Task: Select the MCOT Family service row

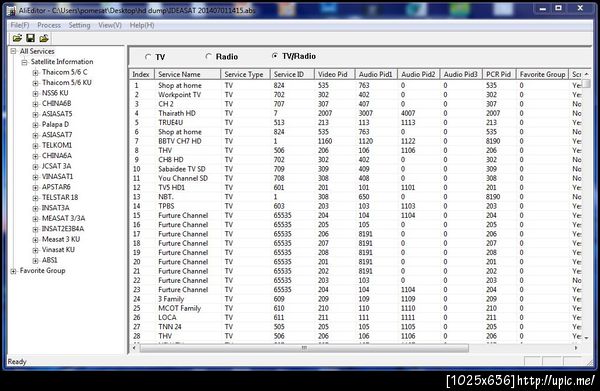Action: (356, 308)
